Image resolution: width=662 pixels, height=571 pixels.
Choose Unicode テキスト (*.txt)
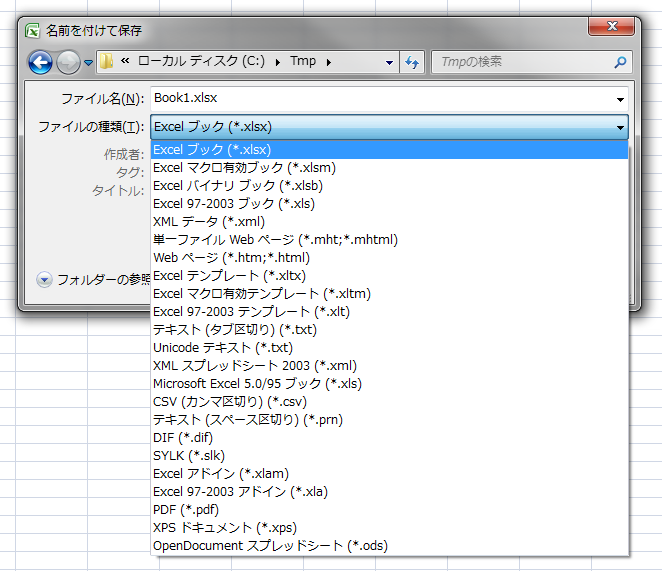tap(389, 348)
